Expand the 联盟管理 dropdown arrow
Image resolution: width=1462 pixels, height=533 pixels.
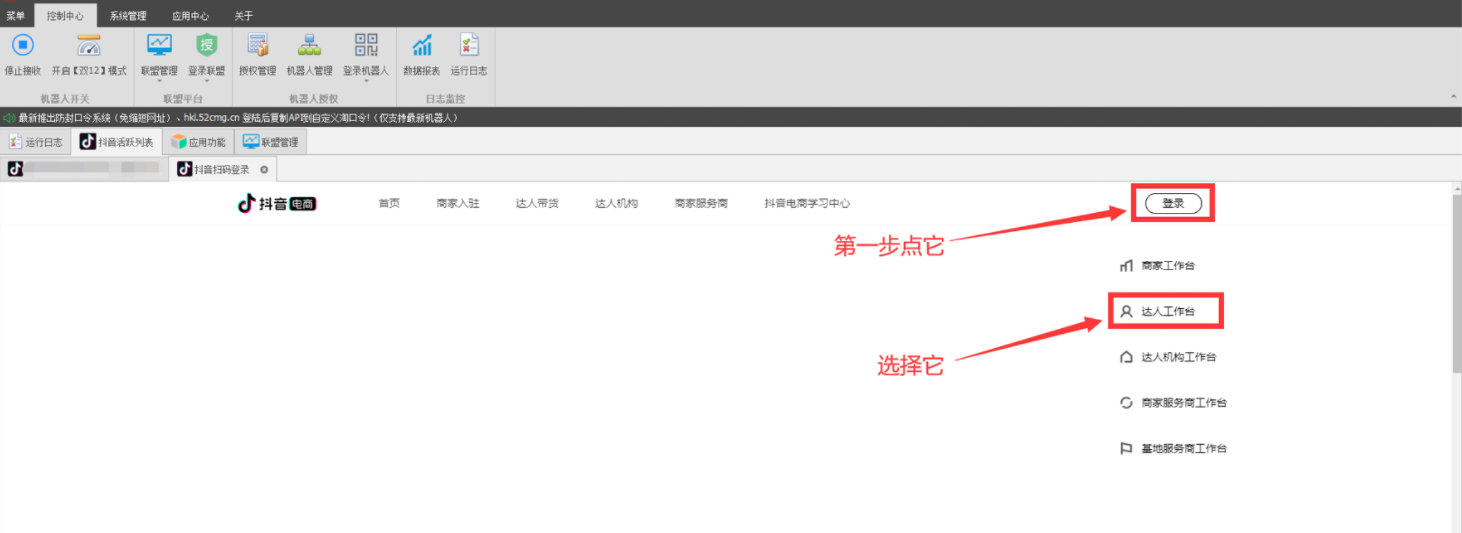[159, 81]
